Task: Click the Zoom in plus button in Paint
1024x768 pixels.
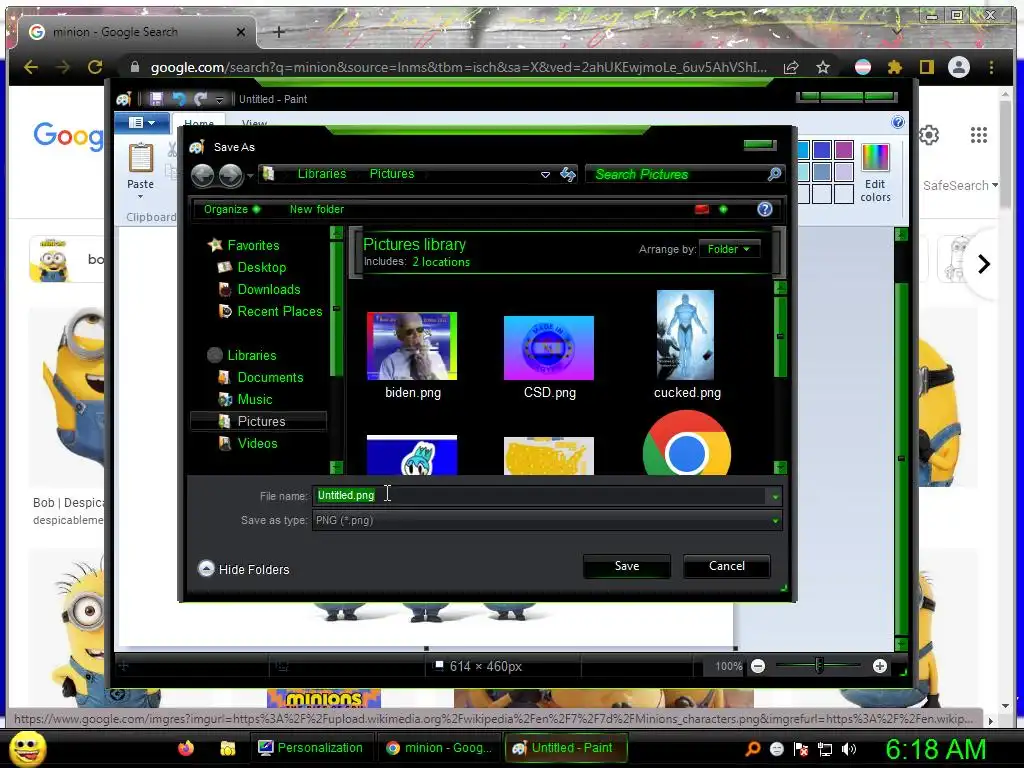Action: click(880, 666)
